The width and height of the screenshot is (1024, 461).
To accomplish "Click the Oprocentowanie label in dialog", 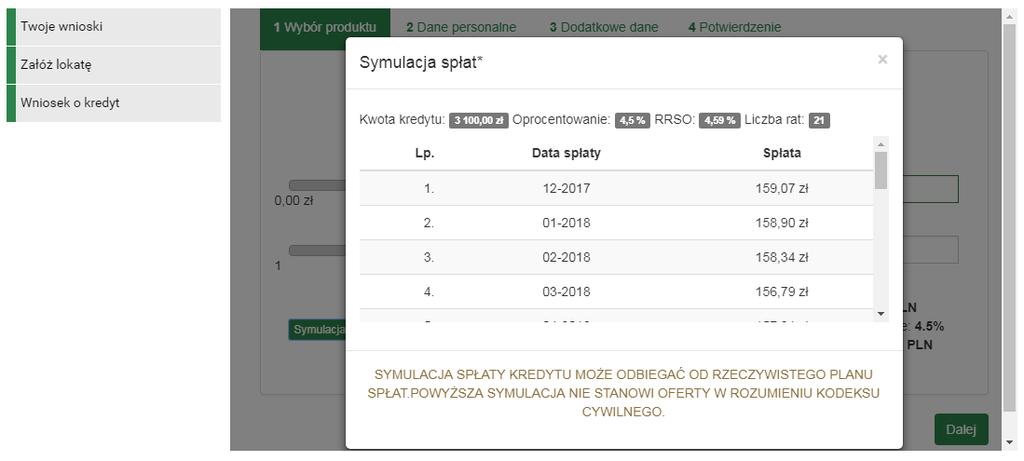I will click(562, 120).
